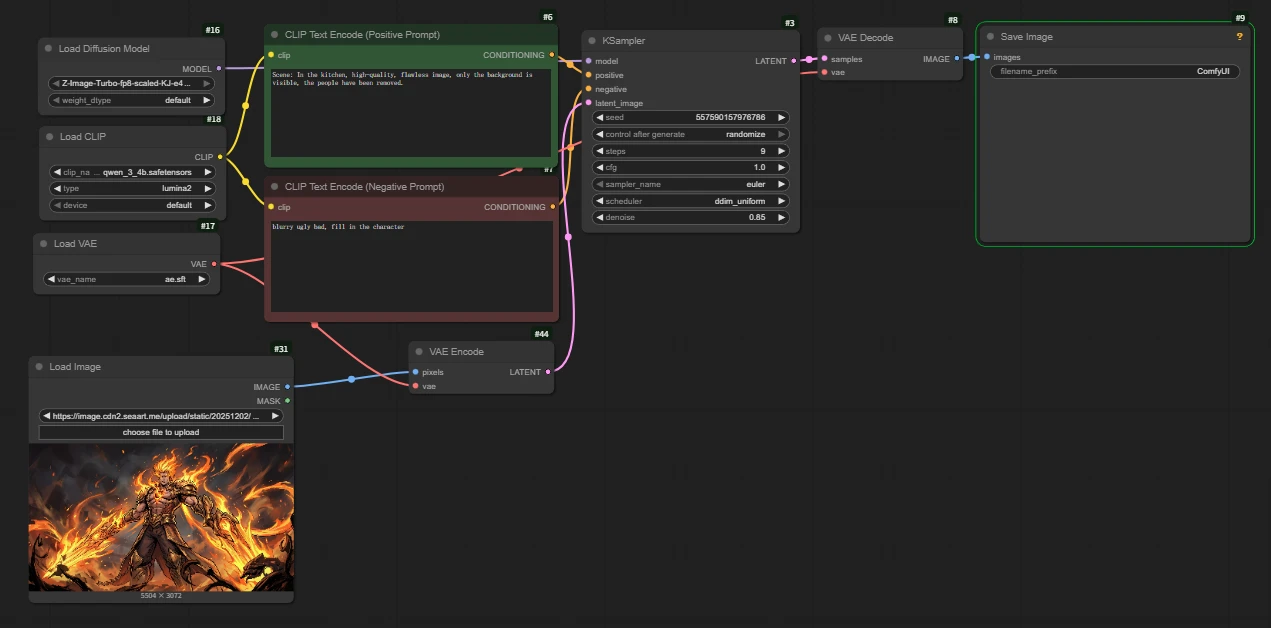This screenshot has height=628, width=1271.
Task: Toggle collapse of the Positive Prompt node
Action: point(274,35)
